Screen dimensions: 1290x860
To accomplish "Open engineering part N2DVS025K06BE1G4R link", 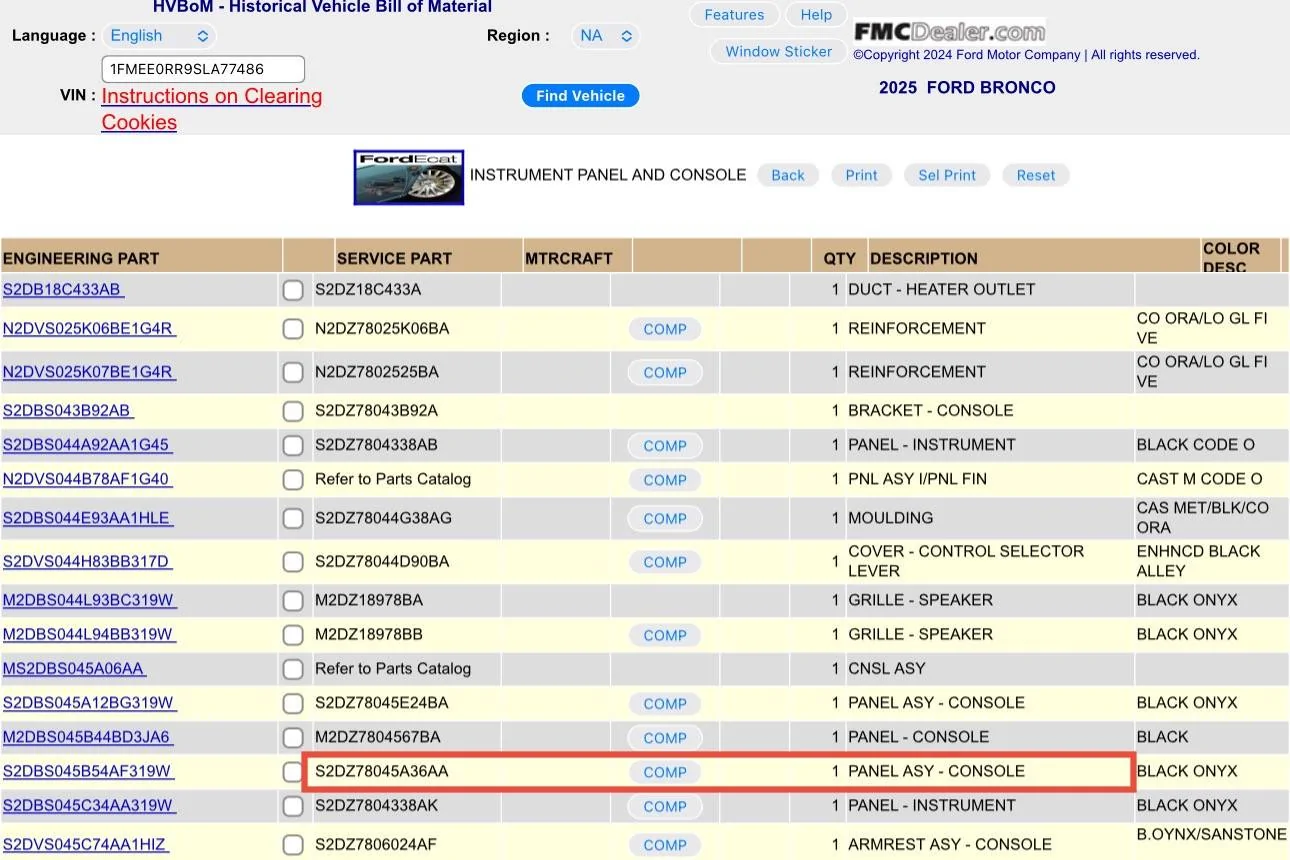I will pyautogui.click(x=89, y=329).
